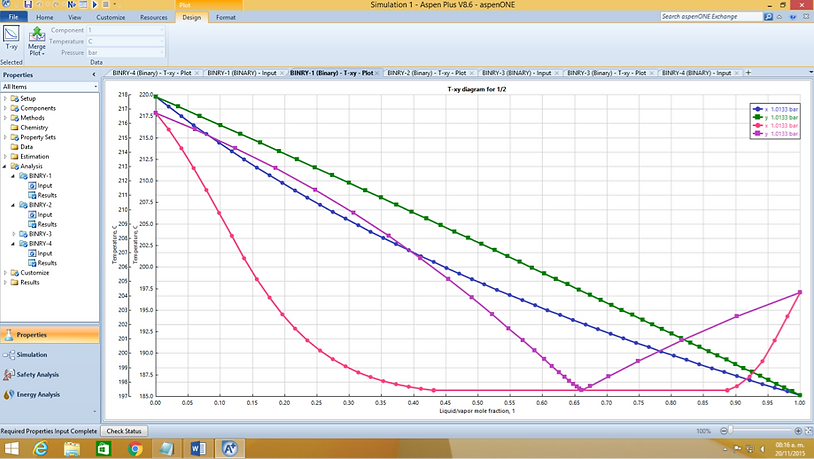Open the tab list dropdown arrow
Screen dimensions: 814x459
point(810,72)
